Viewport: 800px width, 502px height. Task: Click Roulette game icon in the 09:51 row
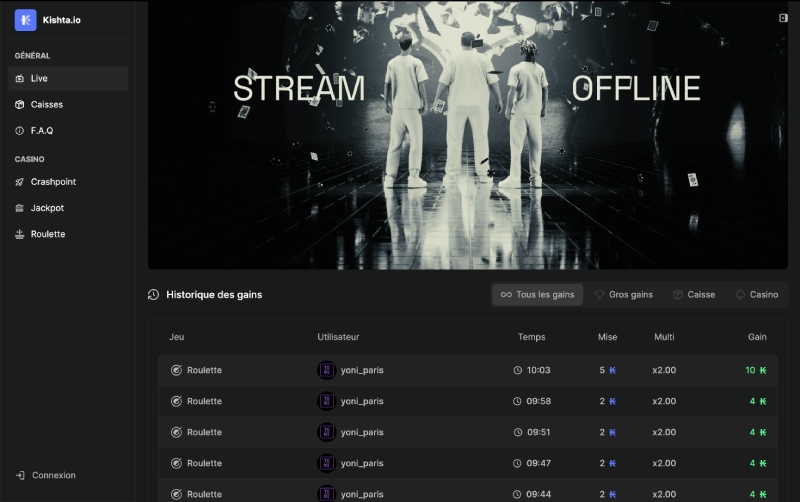click(176, 432)
